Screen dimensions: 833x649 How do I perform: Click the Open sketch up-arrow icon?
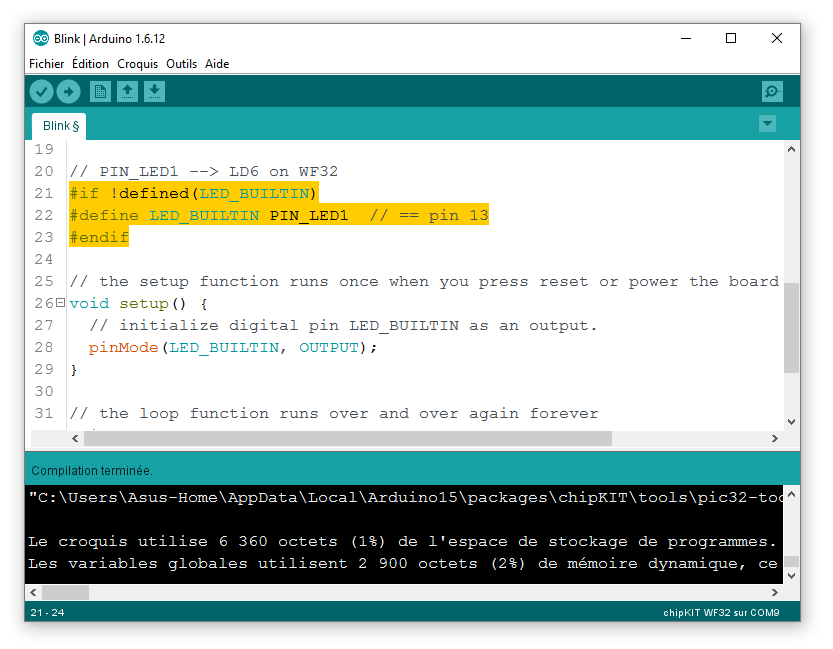pyautogui.click(x=127, y=92)
